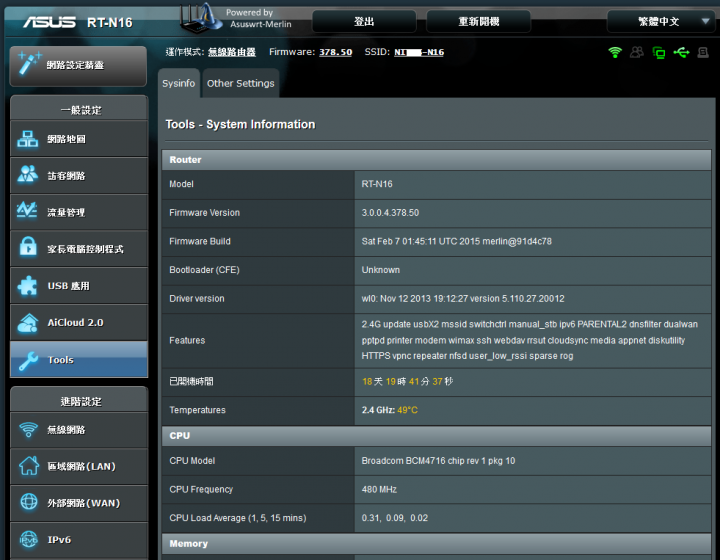Switch to the Other Settings tab
The image size is (720, 560).
pos(241,83)
